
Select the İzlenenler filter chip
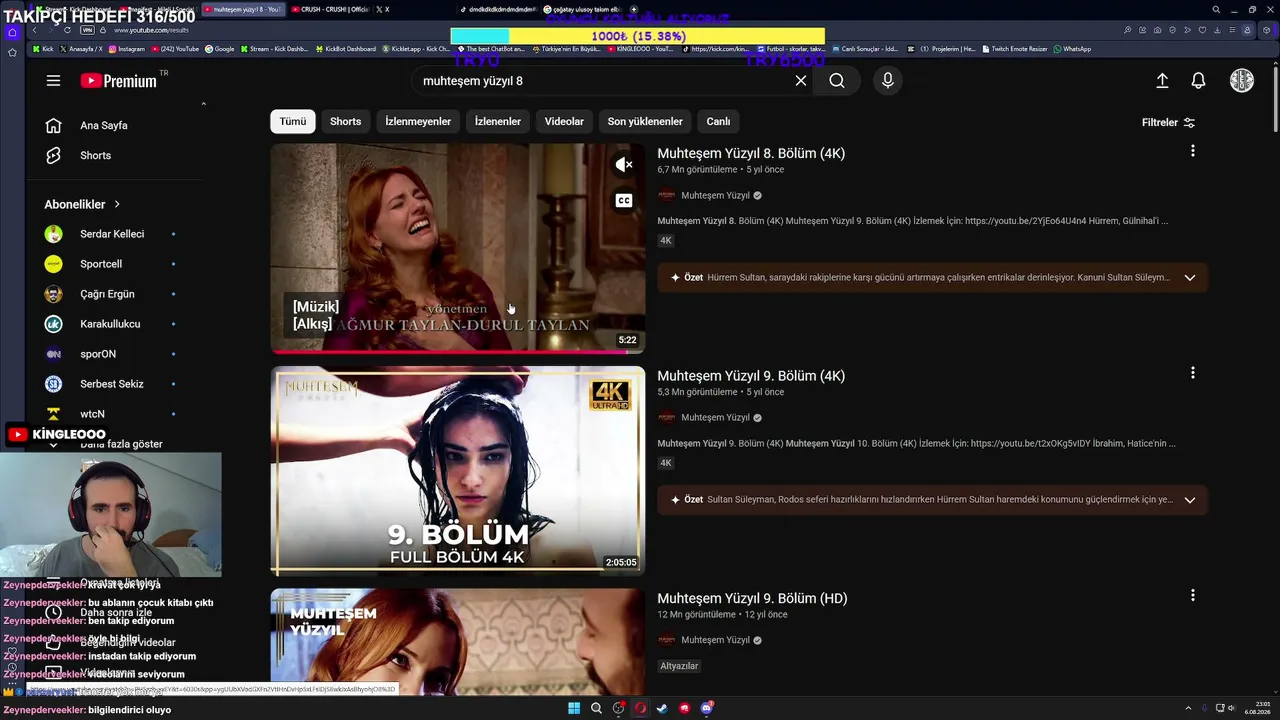point(498,122)
